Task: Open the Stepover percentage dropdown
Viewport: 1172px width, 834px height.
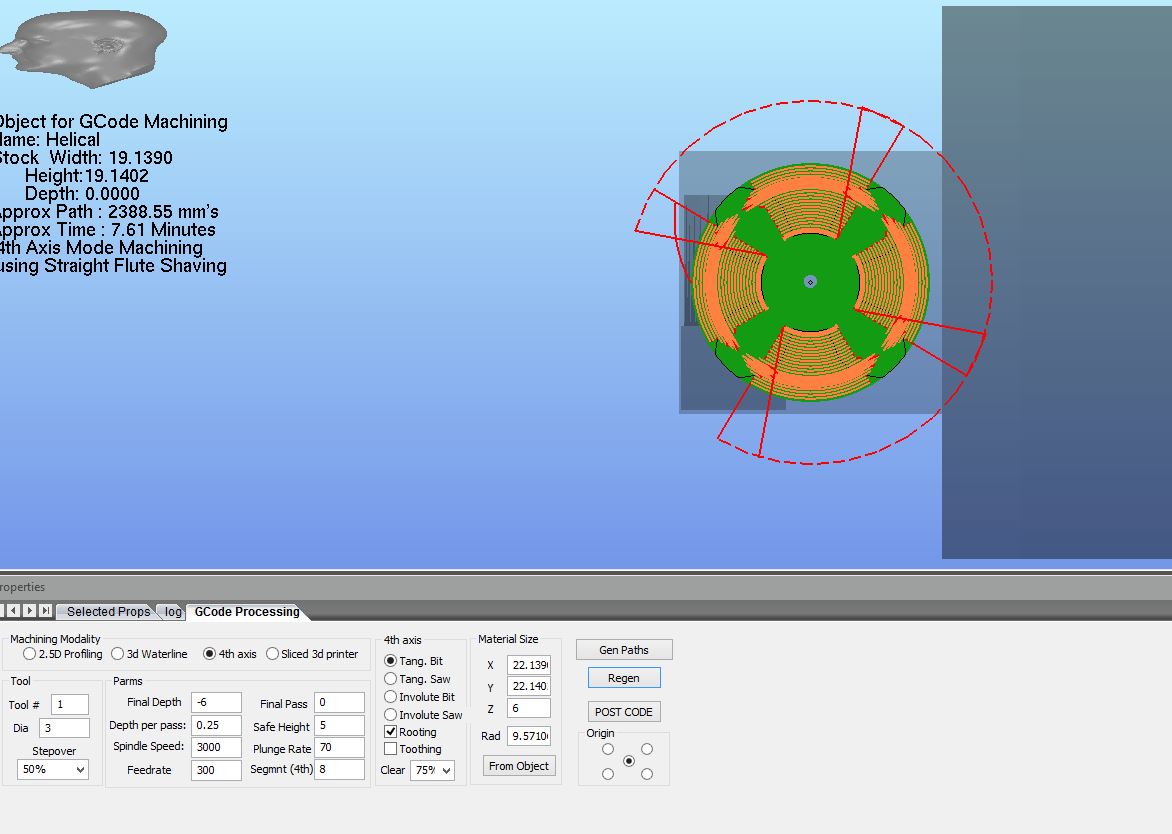Action: 53,770
